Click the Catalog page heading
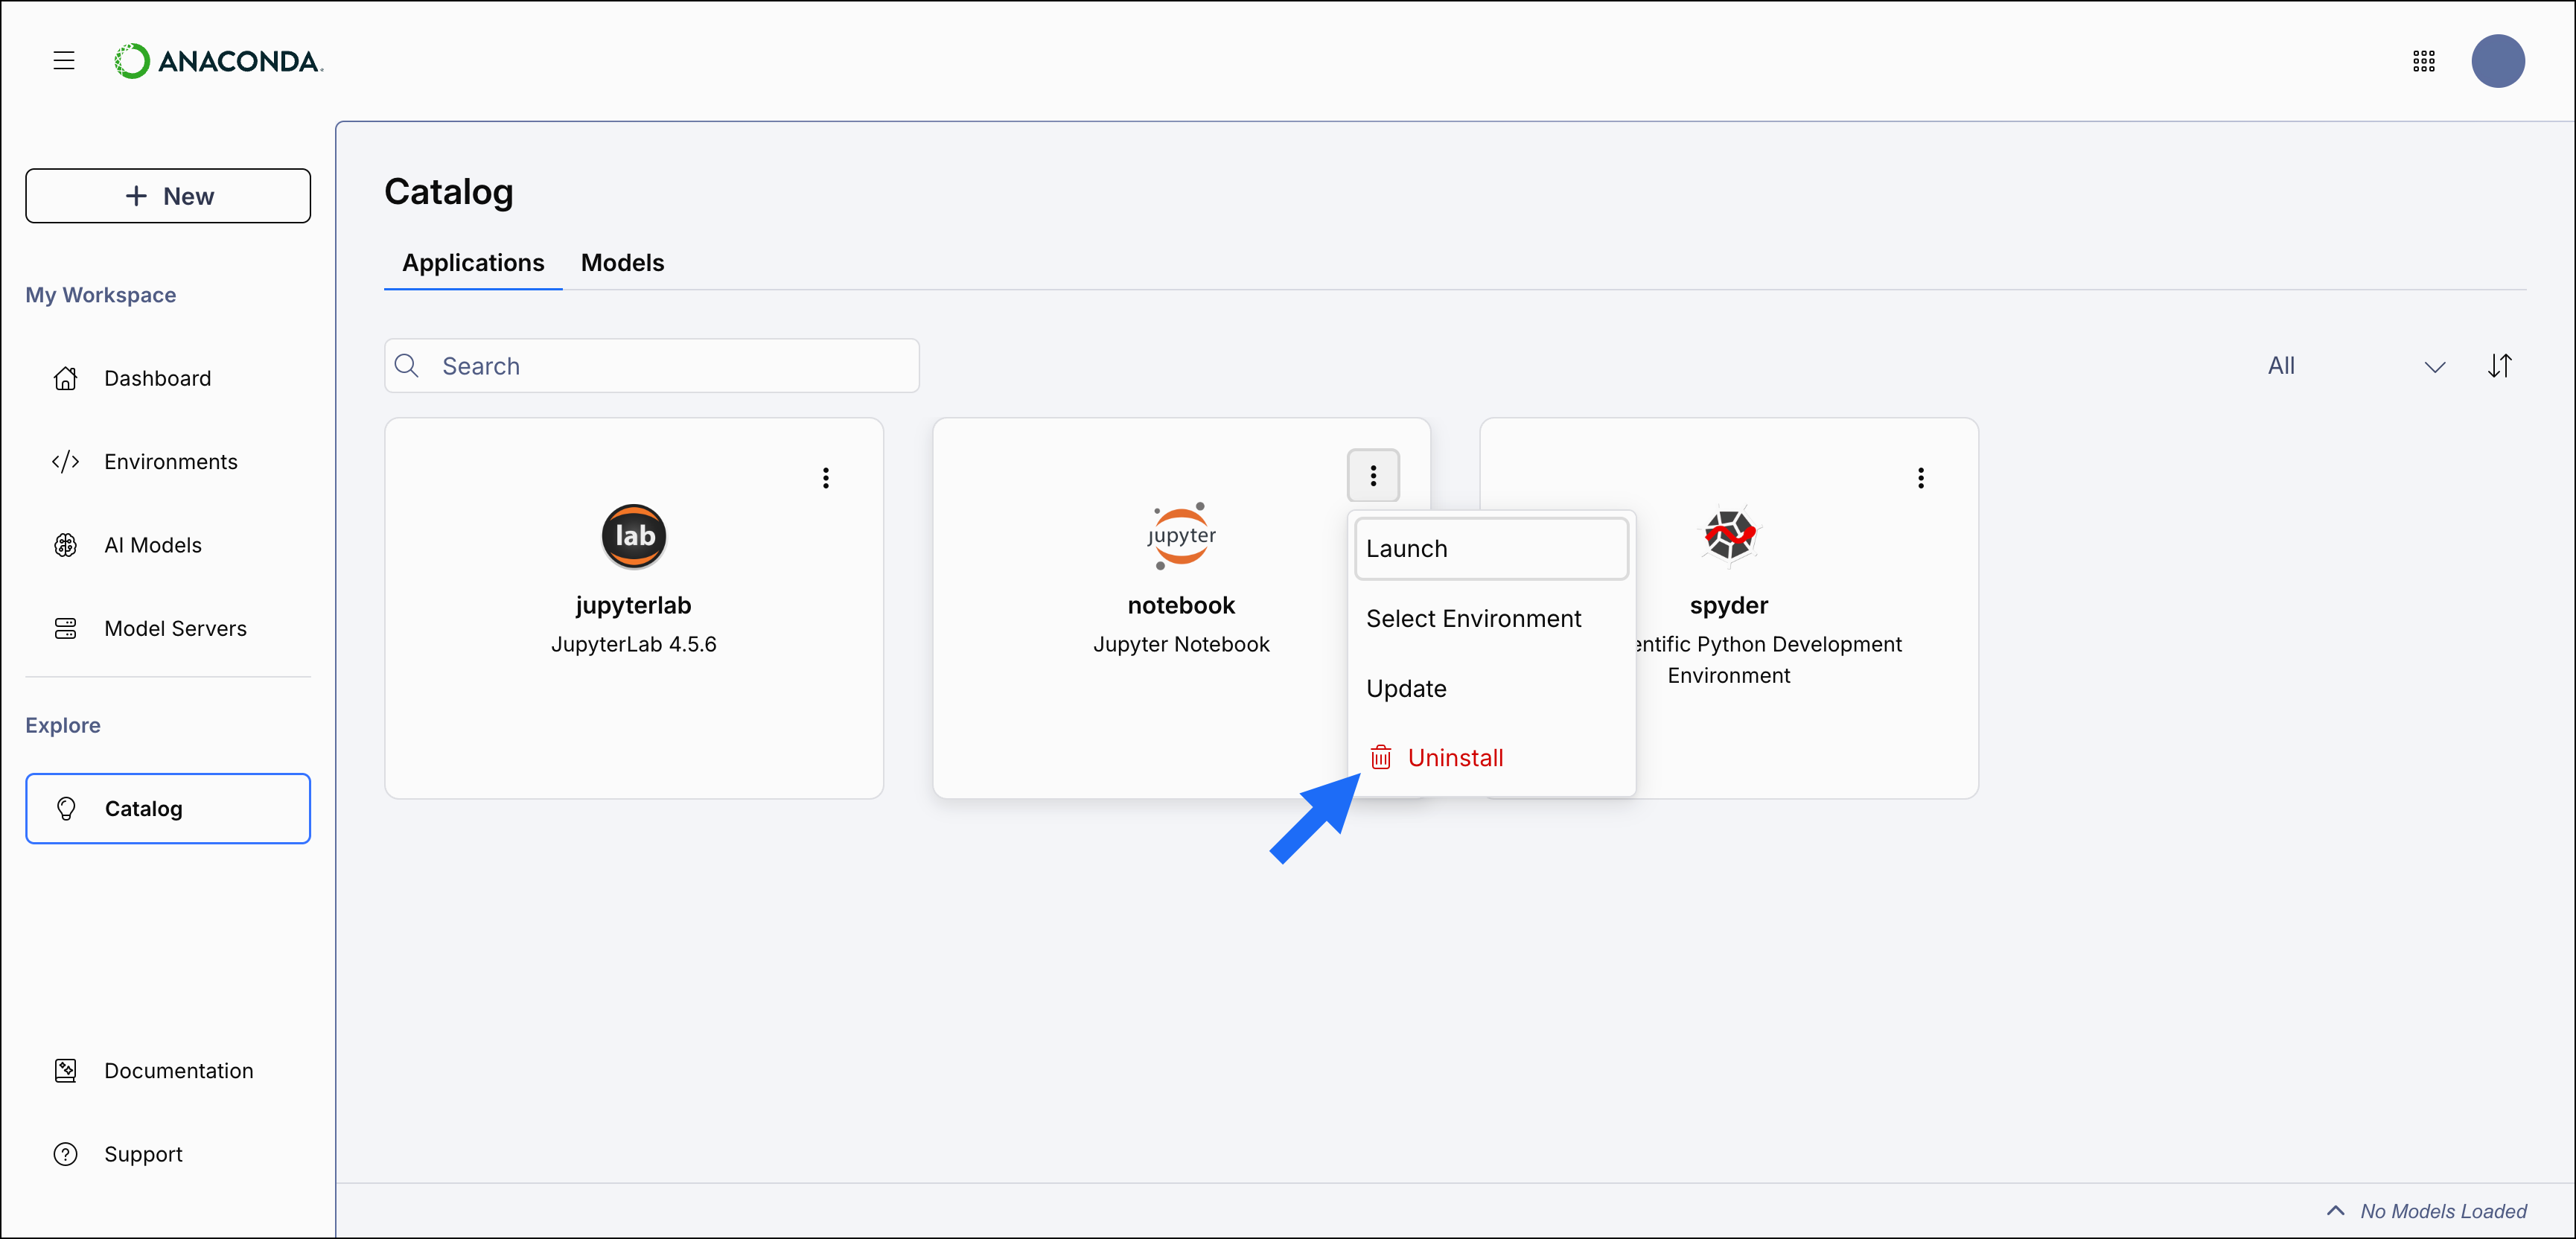 coord(449,191)
